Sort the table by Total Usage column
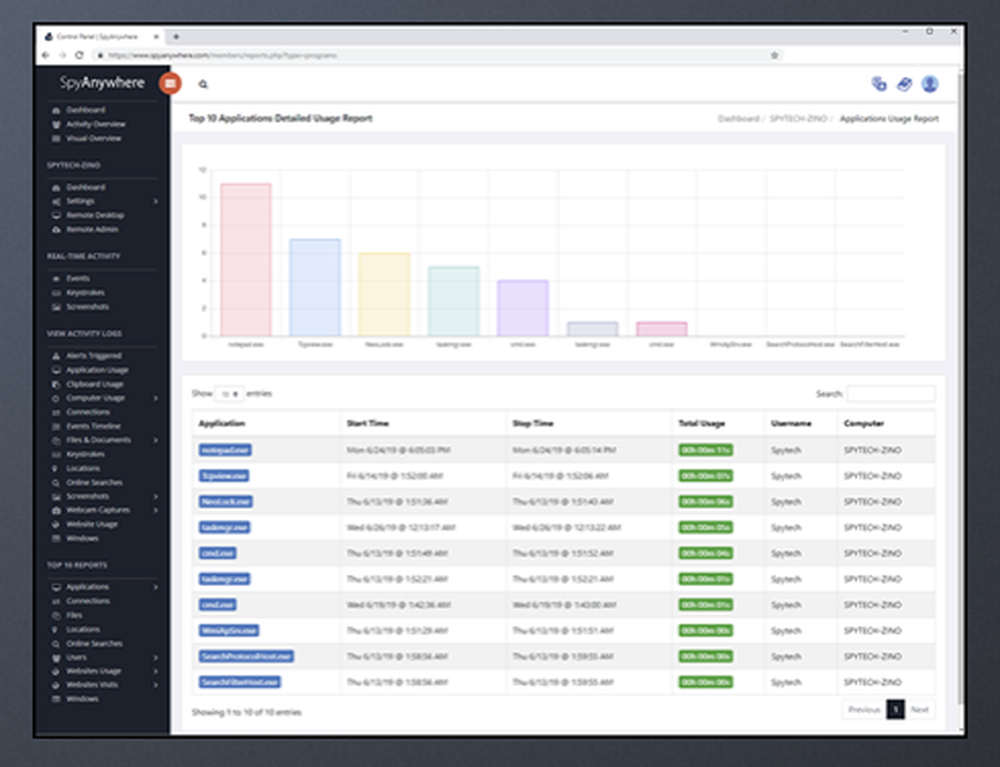The image size is (1000, 767). coord(719,423)
